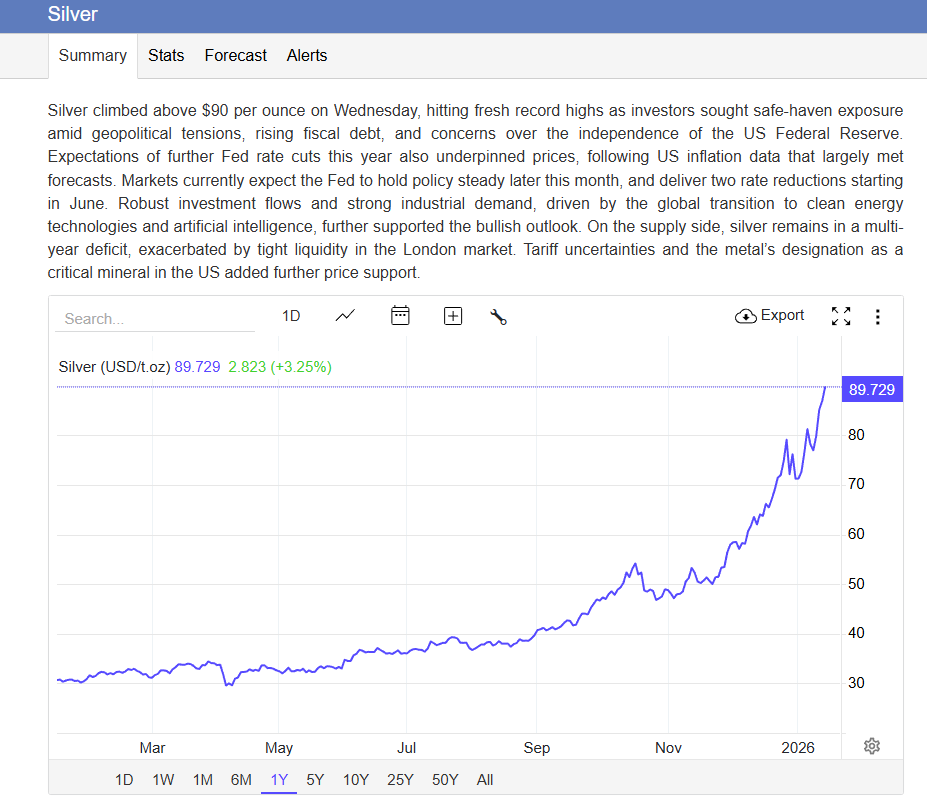Select the 5Y time range
Viewport: 927px width, 809px height.
point(315,780)
